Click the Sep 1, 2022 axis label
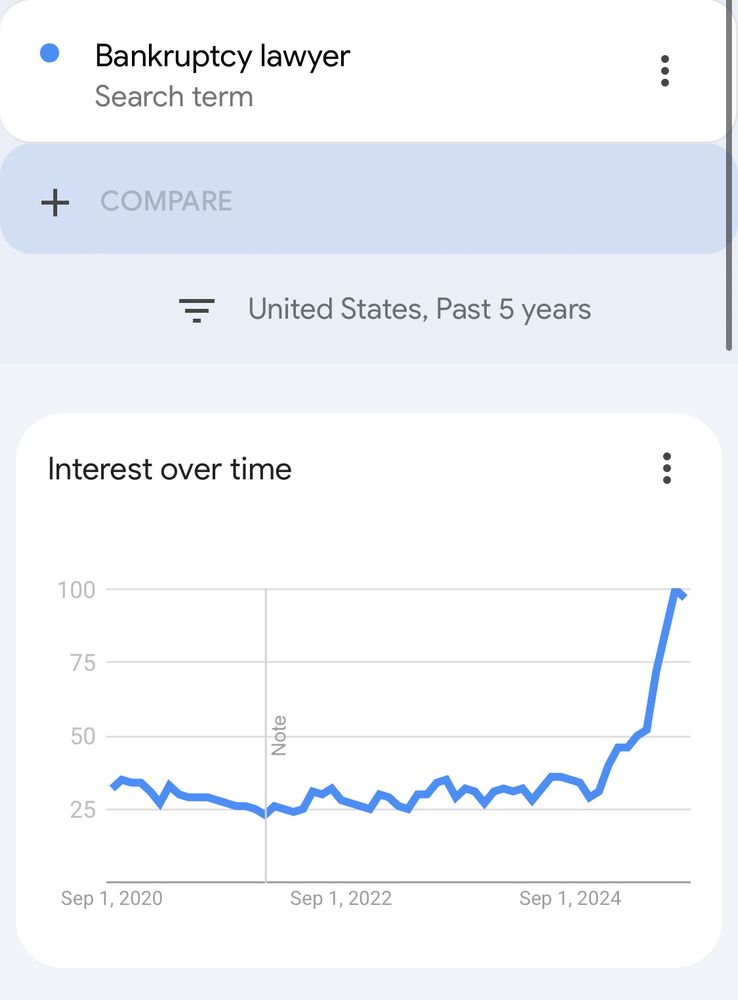The width and height of the screenshot is (738, 1000). click(x=341, y=899)
